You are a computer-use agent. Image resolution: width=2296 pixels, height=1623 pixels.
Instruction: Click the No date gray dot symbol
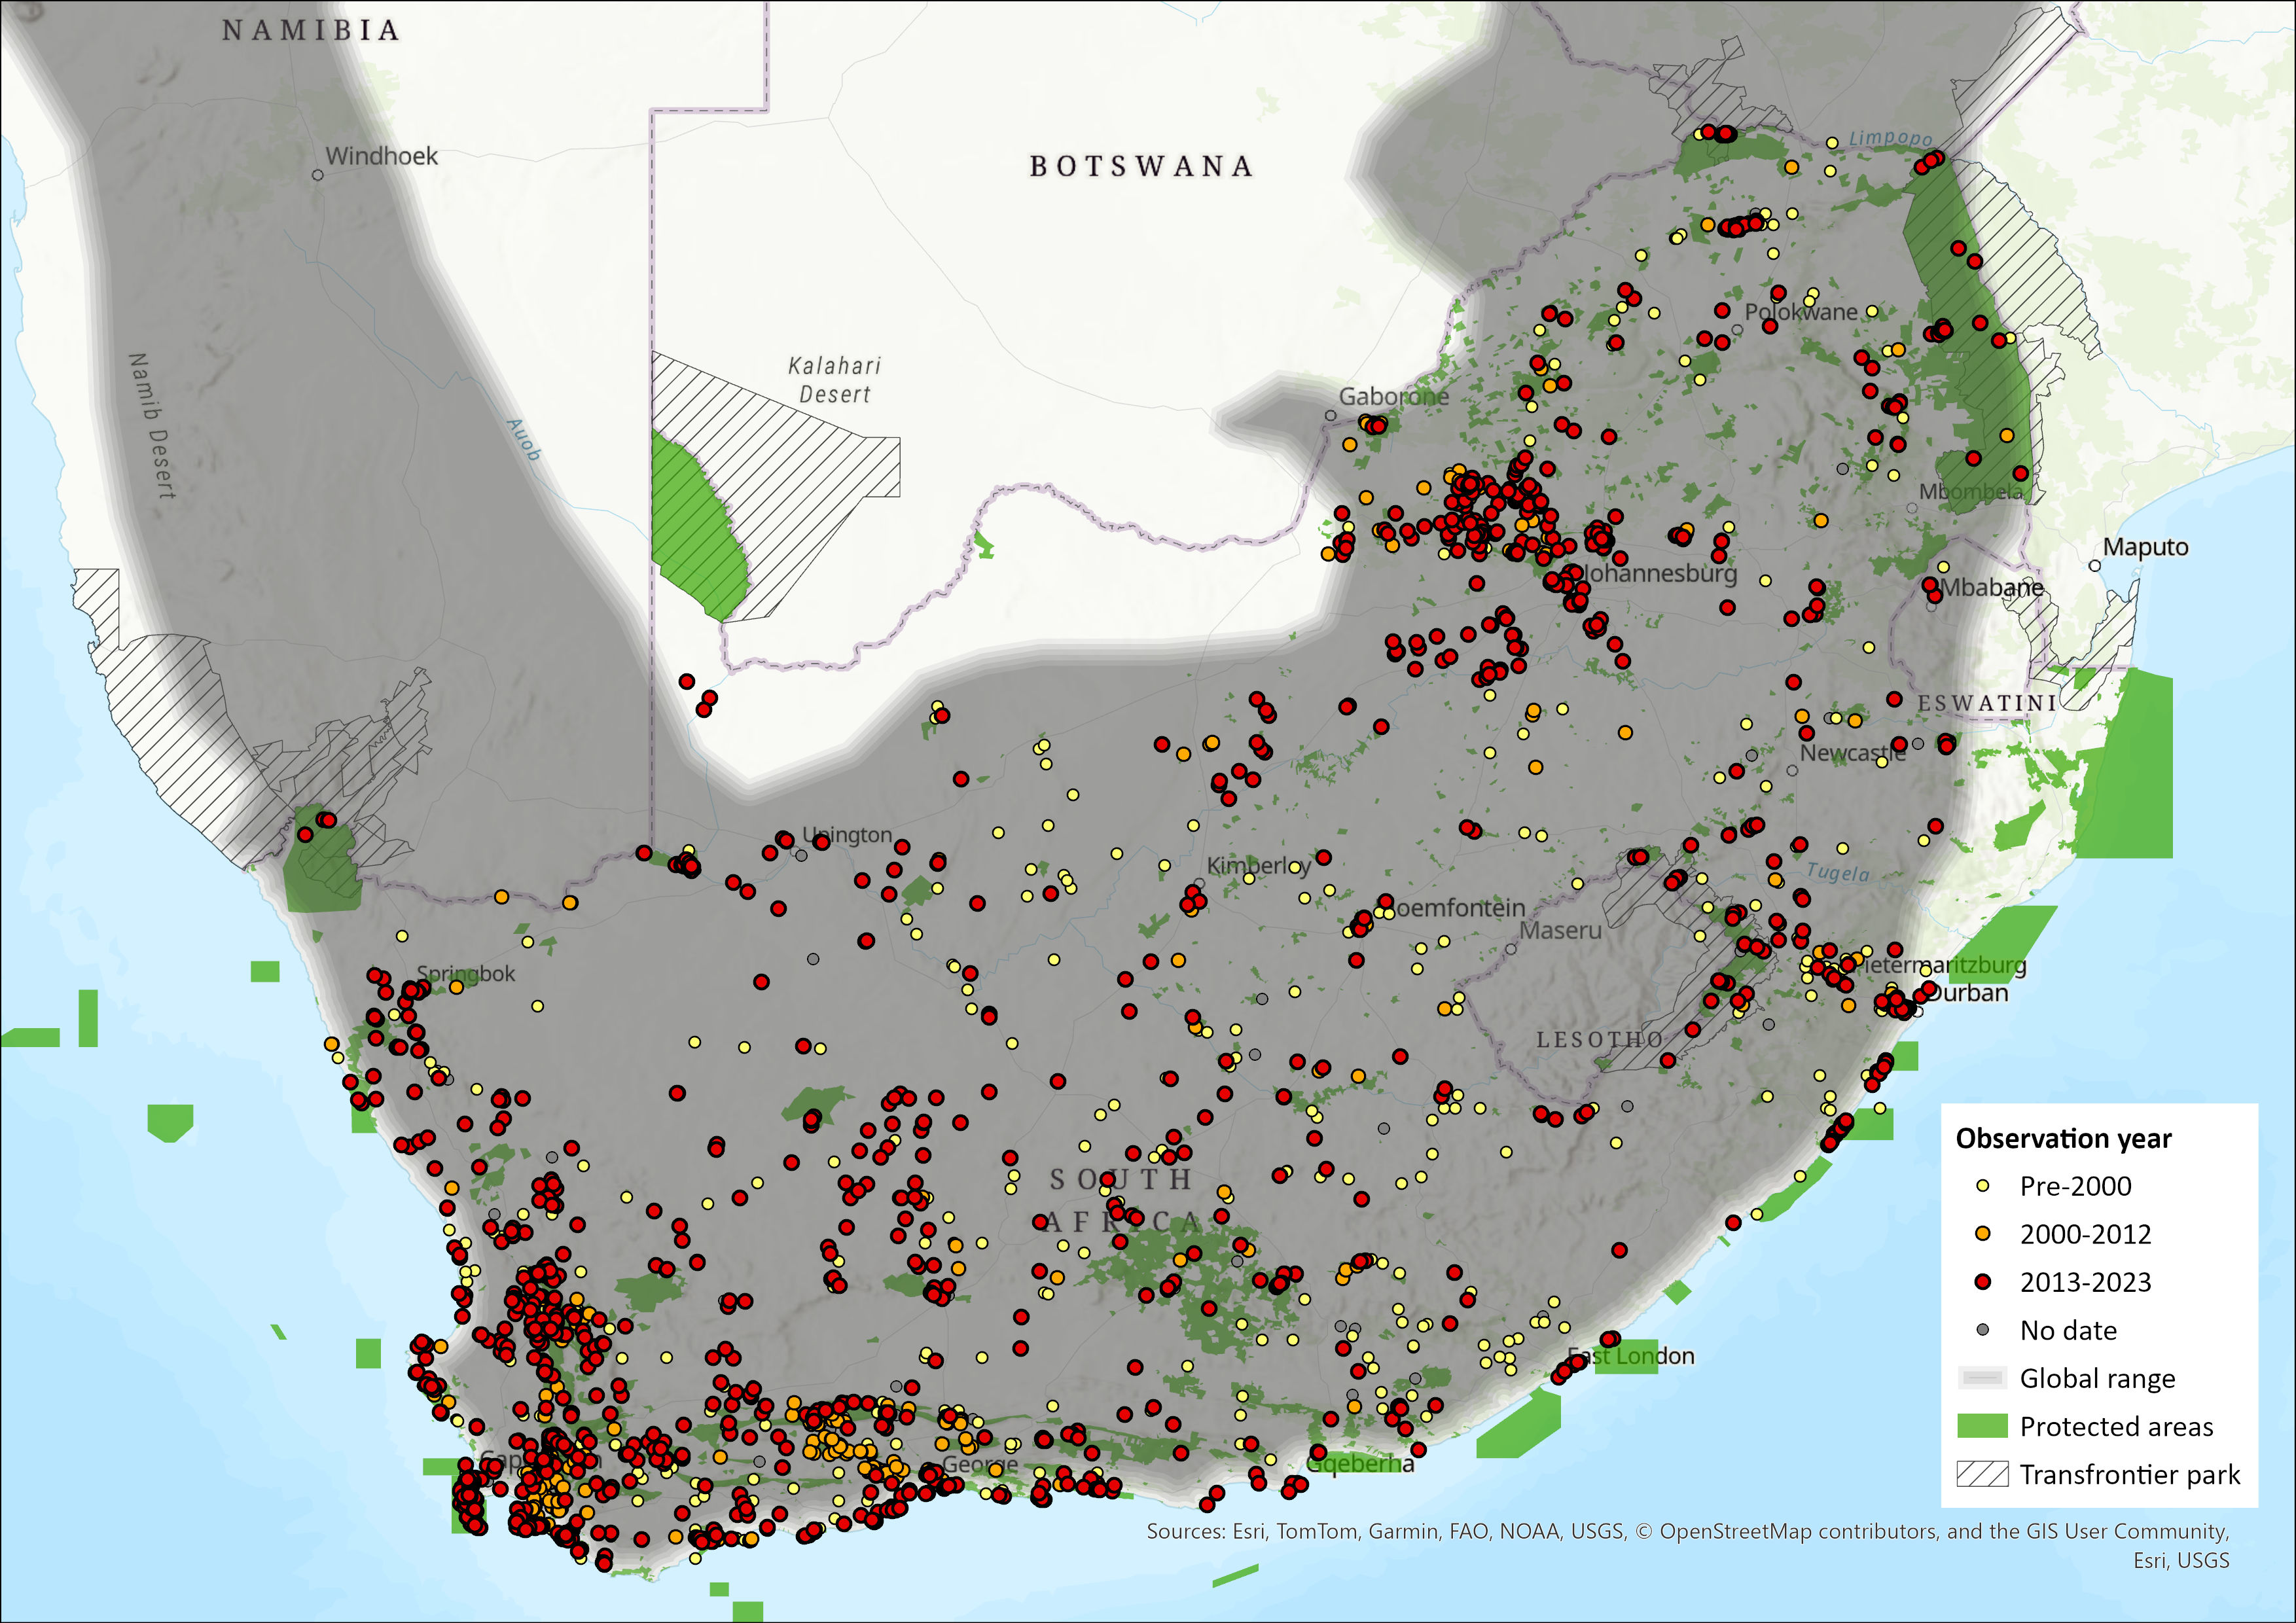tap(1982, 1330)
